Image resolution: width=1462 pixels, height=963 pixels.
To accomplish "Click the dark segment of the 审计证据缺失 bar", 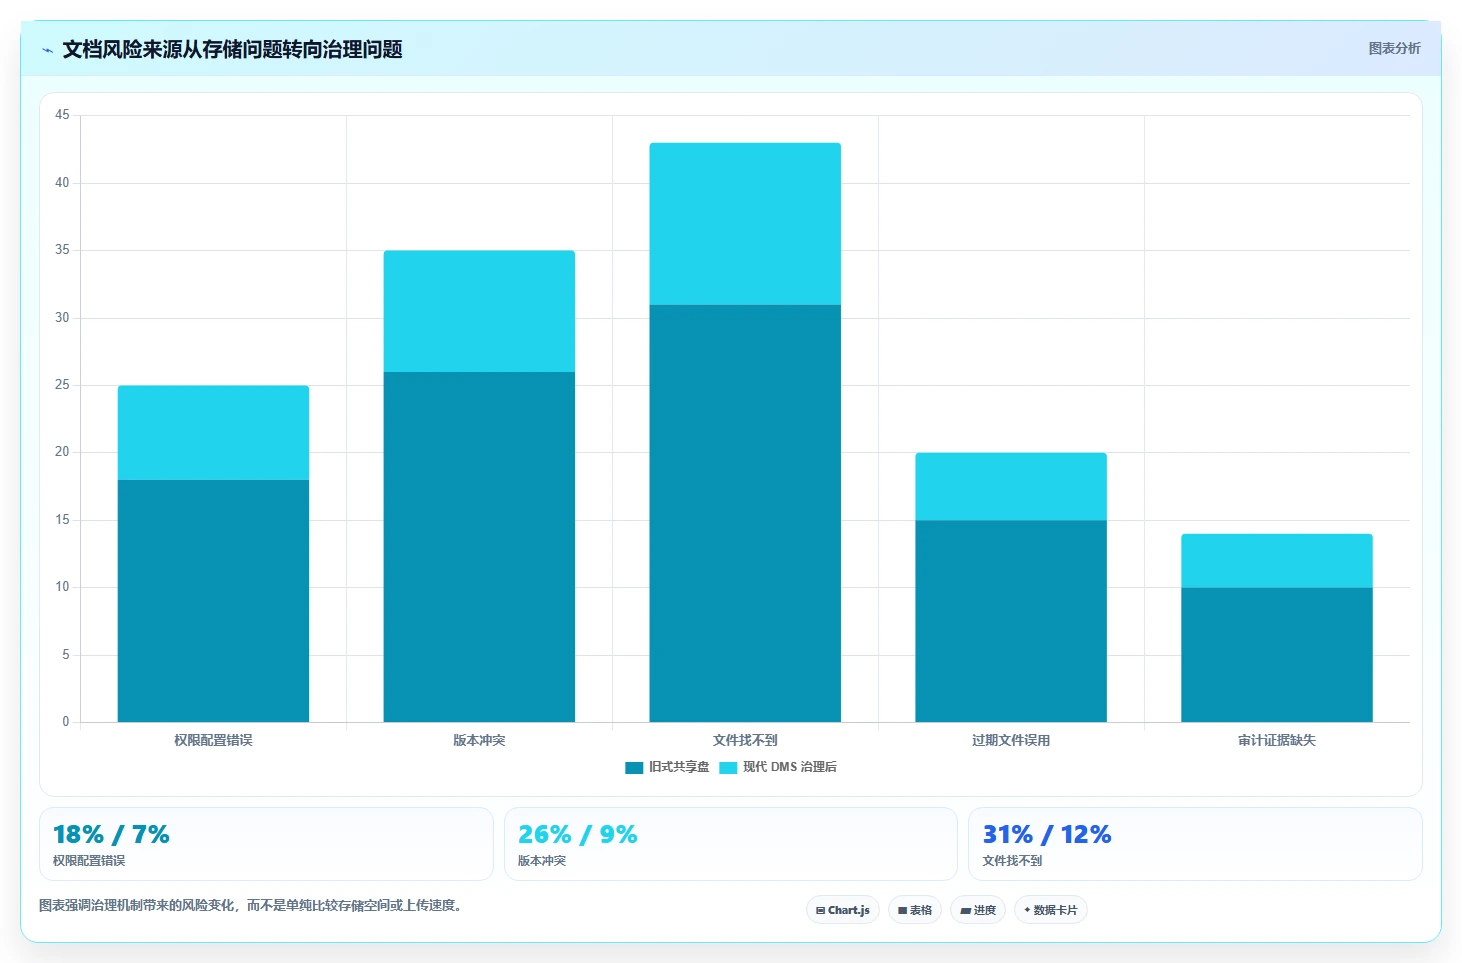I will point(1277,655).
